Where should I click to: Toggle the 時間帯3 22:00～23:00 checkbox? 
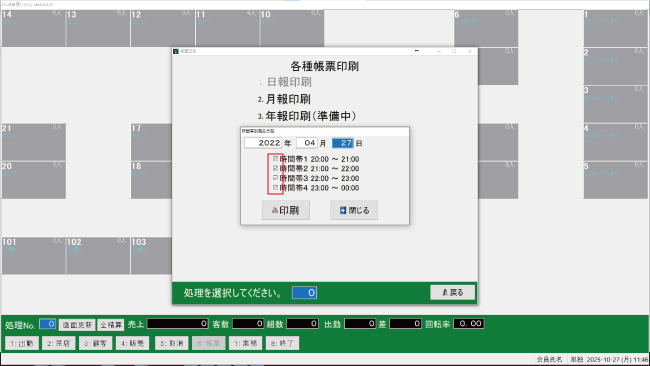[275, 178]
